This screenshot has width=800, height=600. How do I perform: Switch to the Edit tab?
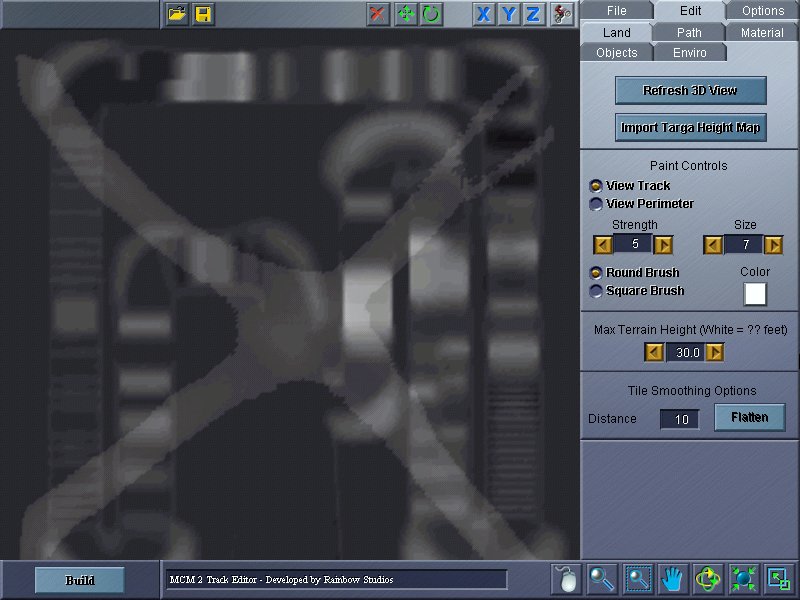690,11
